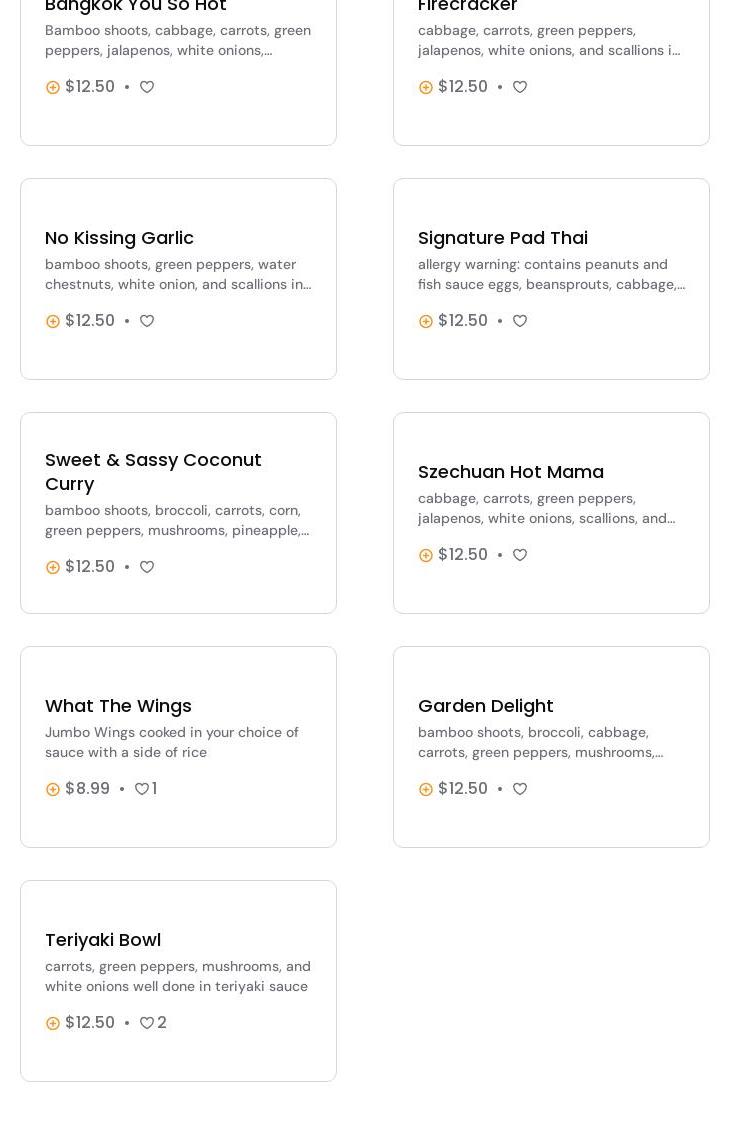Open the Sweet & Sassy Coconut Curry title
This screenshot has height=1136, width=750.
pyautogui.click(x=153, y=471)
